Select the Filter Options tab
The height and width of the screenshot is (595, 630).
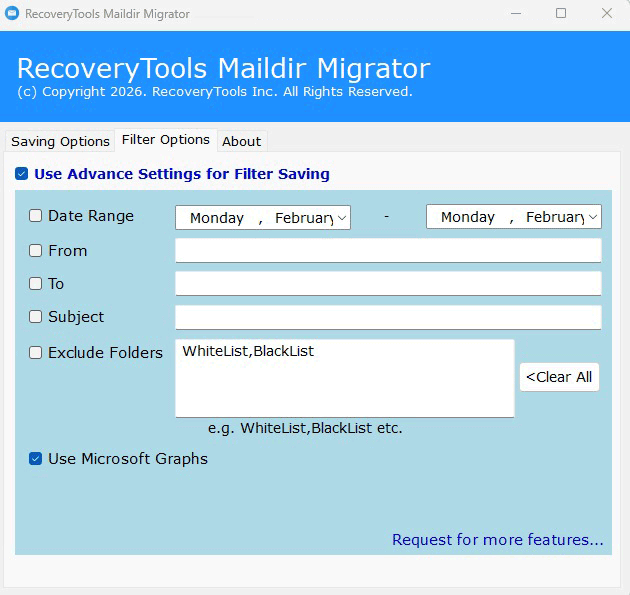point(166,140)
